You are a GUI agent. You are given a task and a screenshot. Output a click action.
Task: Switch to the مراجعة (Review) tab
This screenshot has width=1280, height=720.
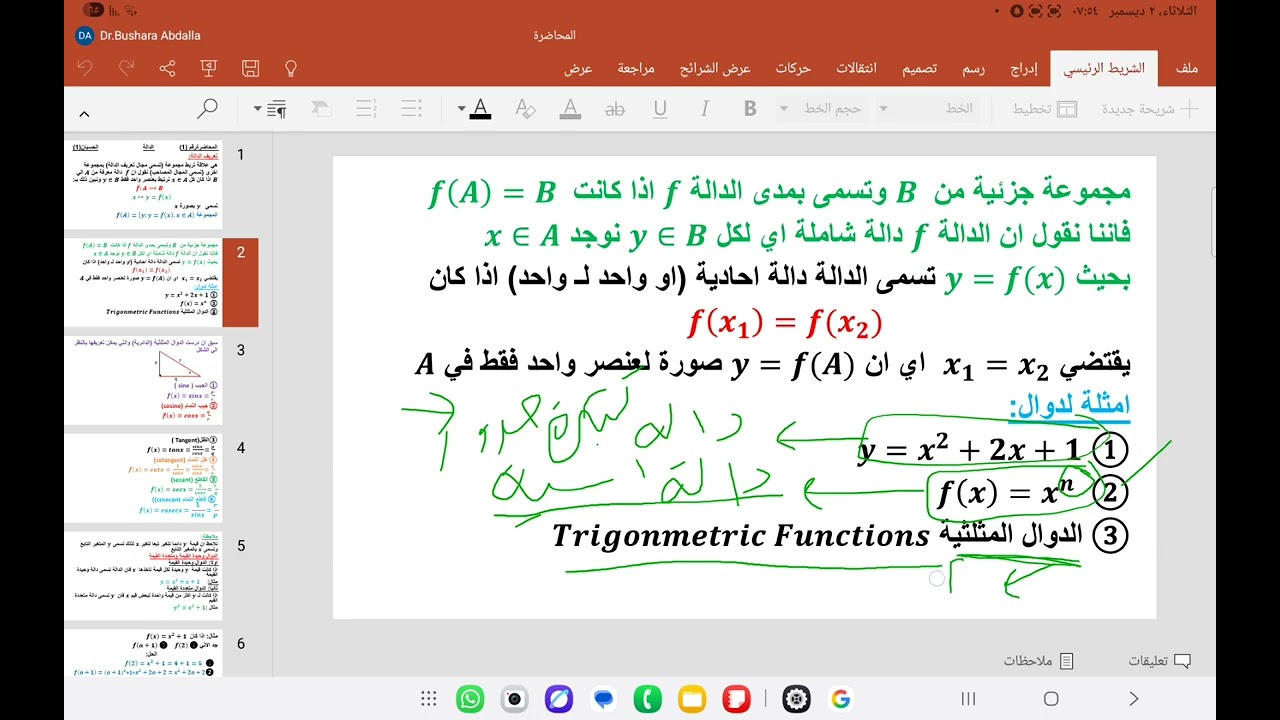coord(636,69)
